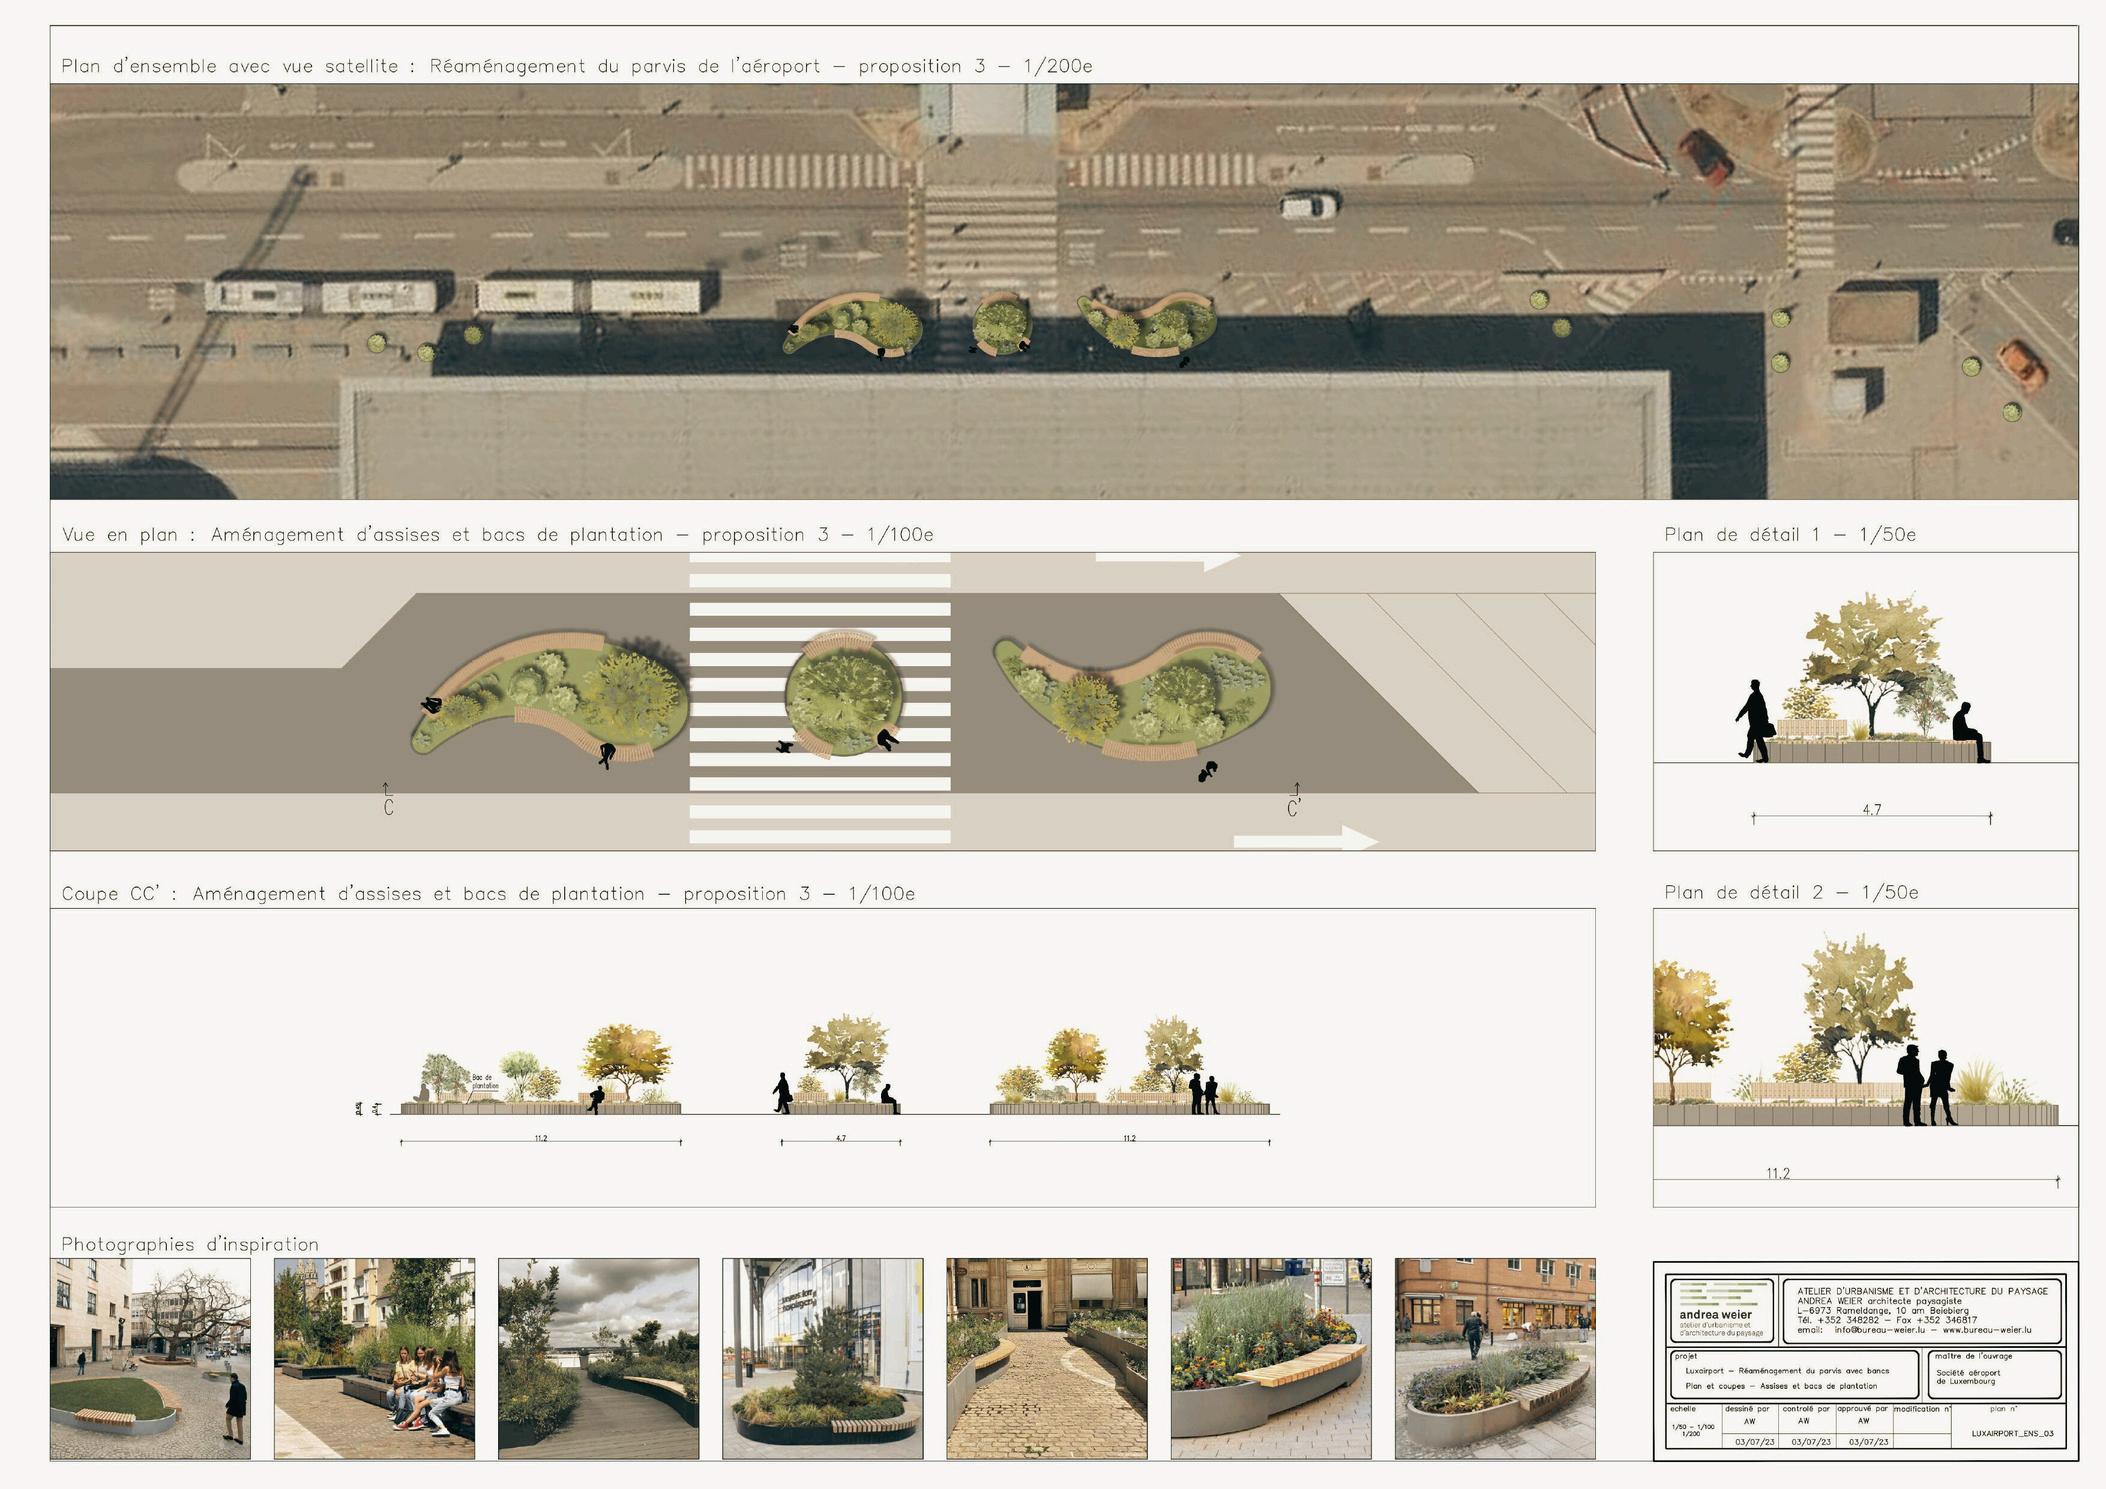
Task: Click the www.bureau-weier.lu website address
Action: (x=1986, y=1330)
